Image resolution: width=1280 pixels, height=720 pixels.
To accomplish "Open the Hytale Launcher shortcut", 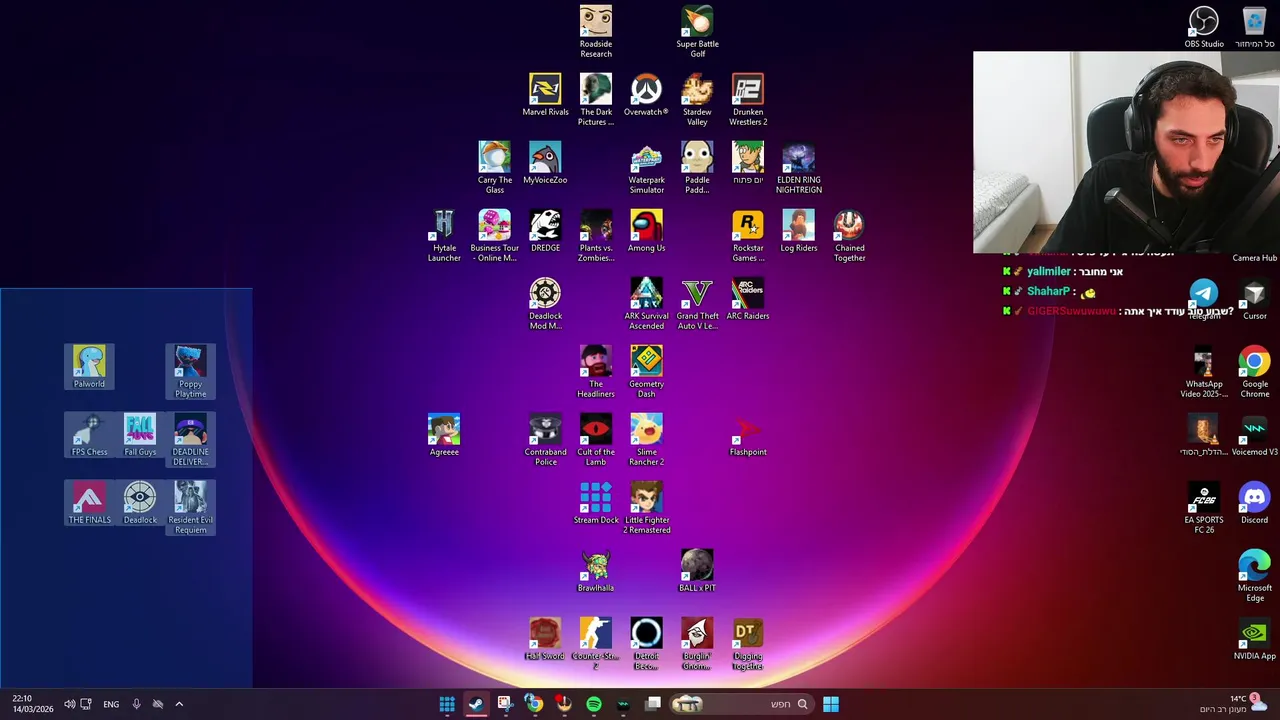I will coord(444,236).
